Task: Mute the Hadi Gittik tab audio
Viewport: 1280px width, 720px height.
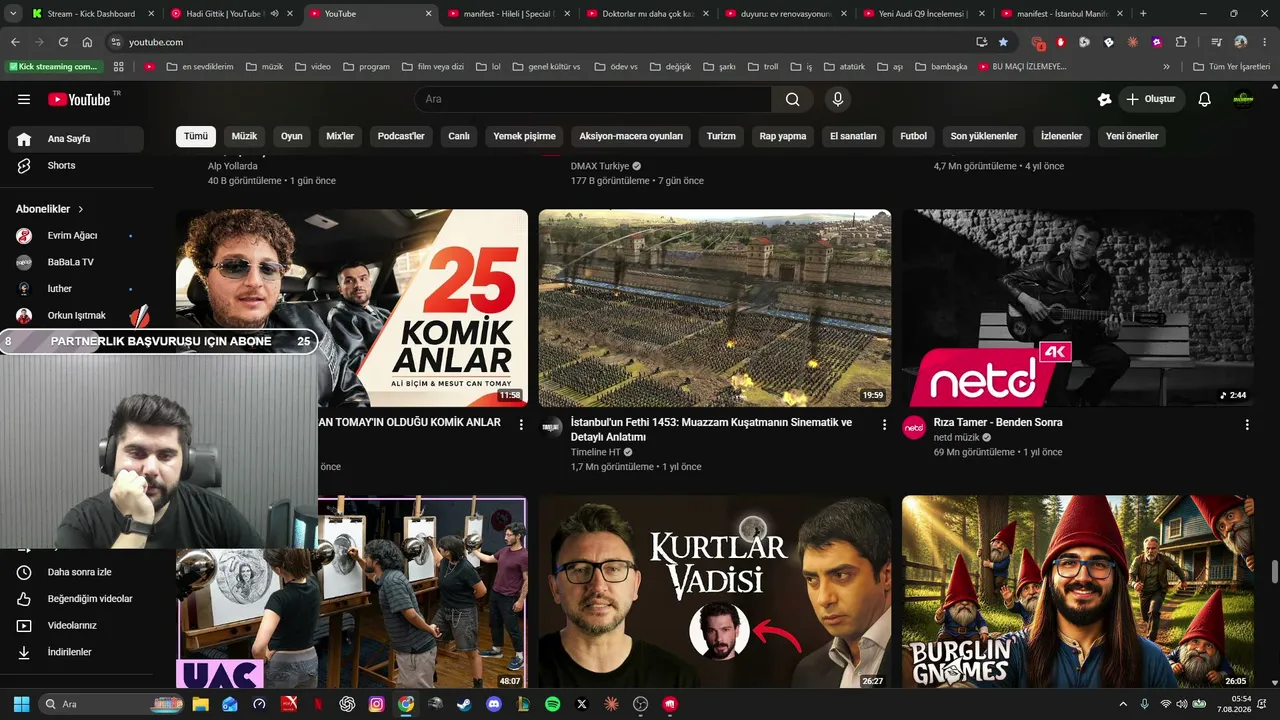Action: click(274, 14)
